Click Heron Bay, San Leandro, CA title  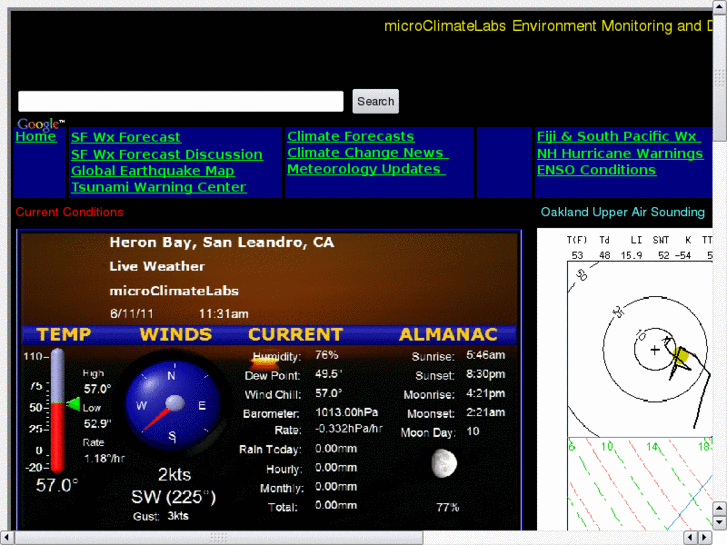coord(222,242)
